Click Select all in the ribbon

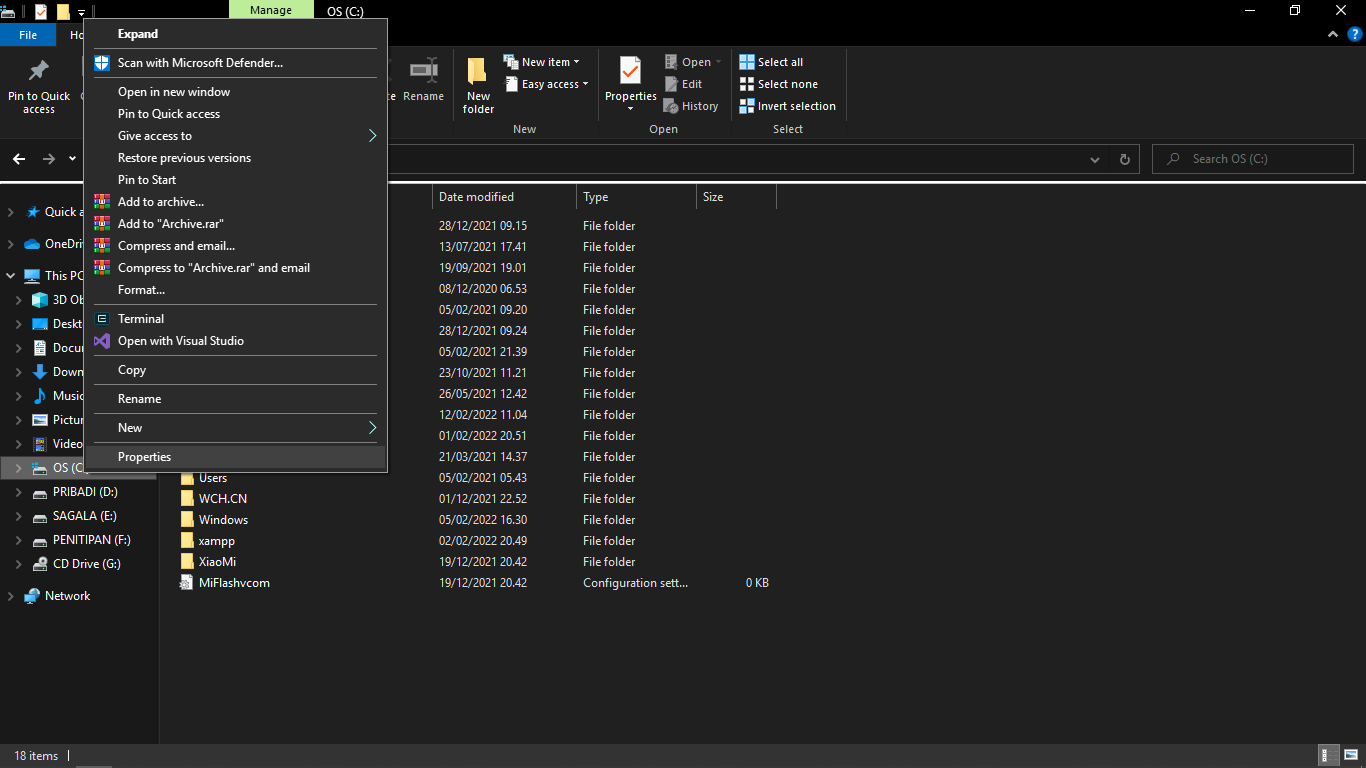[771, 62]
